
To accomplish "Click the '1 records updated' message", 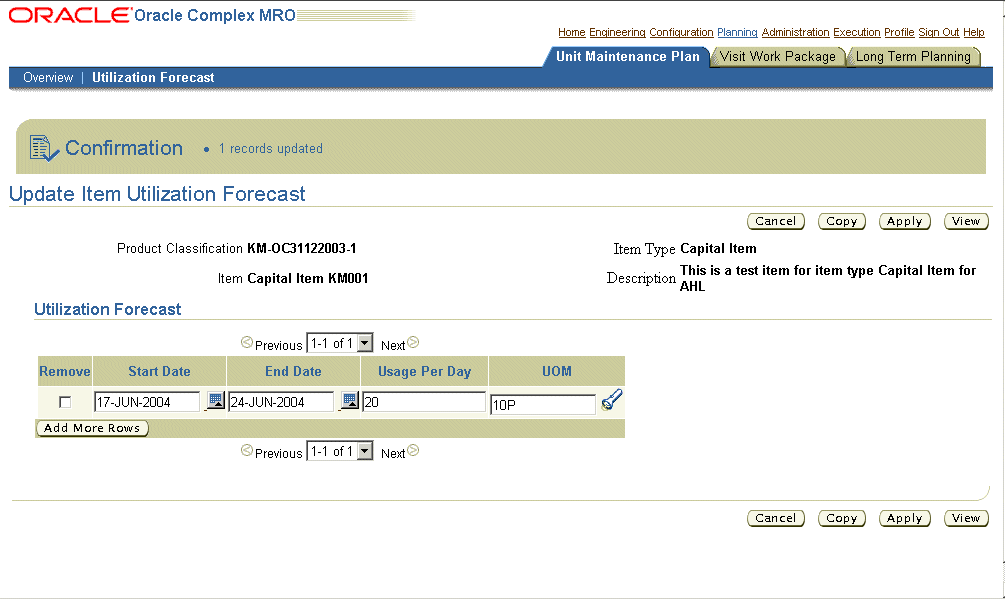I will pyautogui.click(x=270, y=149).
